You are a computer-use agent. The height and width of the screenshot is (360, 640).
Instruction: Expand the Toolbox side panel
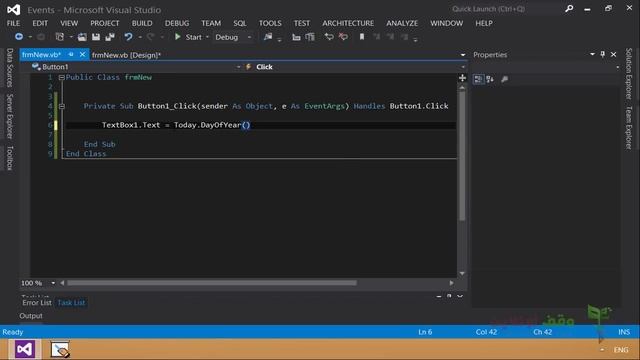(x=10, y=158)
